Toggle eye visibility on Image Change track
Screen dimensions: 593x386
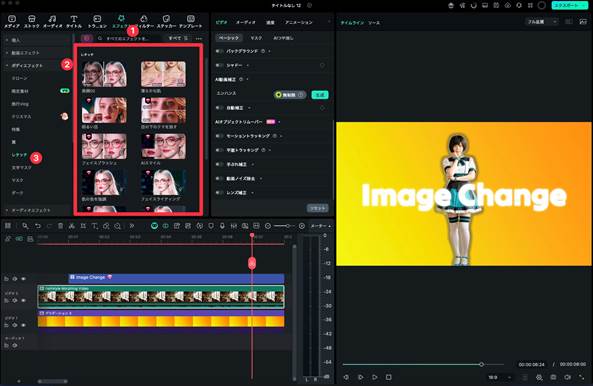point(23,279)
